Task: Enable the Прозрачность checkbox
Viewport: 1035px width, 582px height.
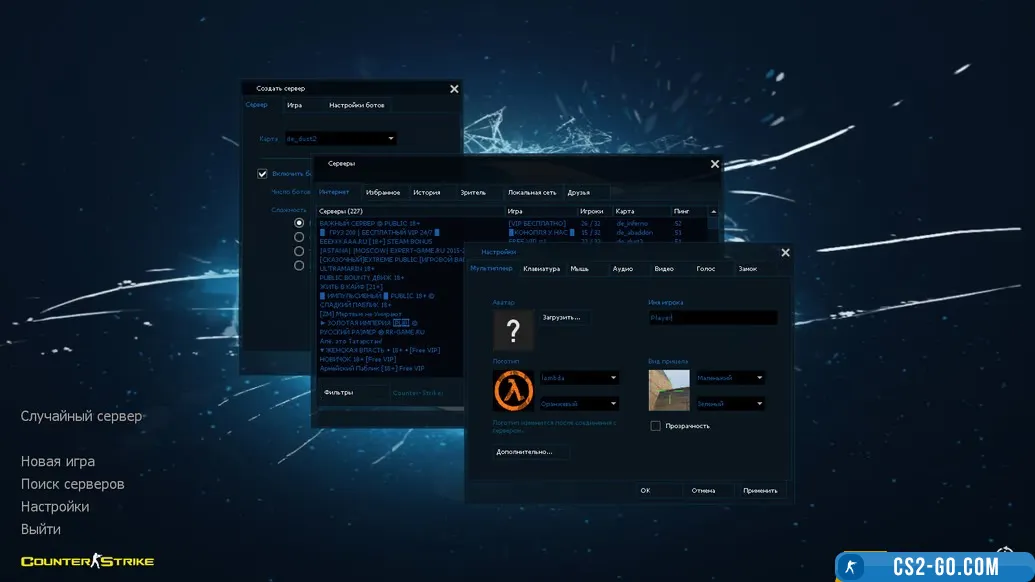Action: [656, 426]
